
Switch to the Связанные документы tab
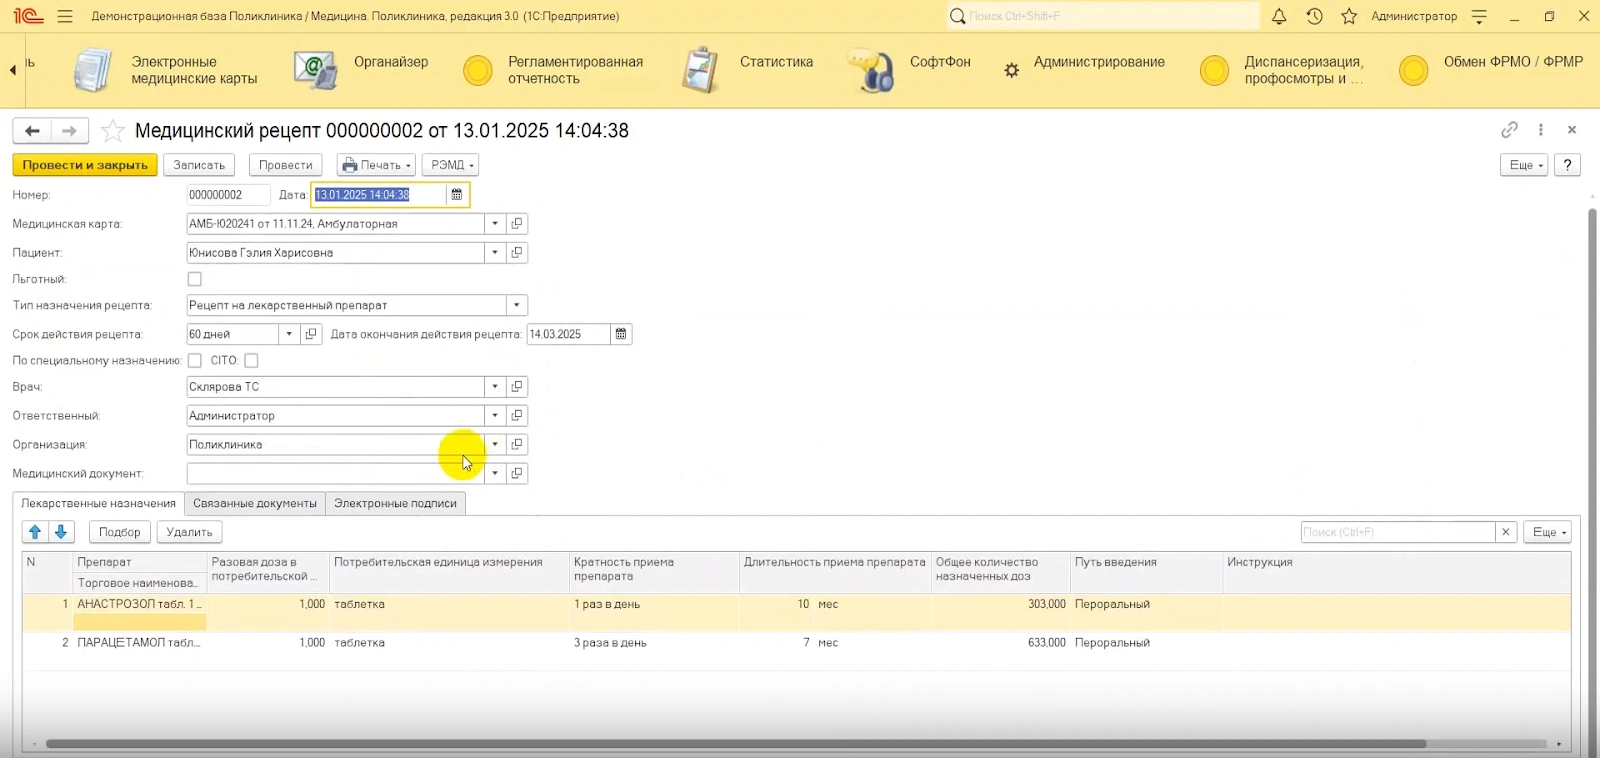point(255,503)
